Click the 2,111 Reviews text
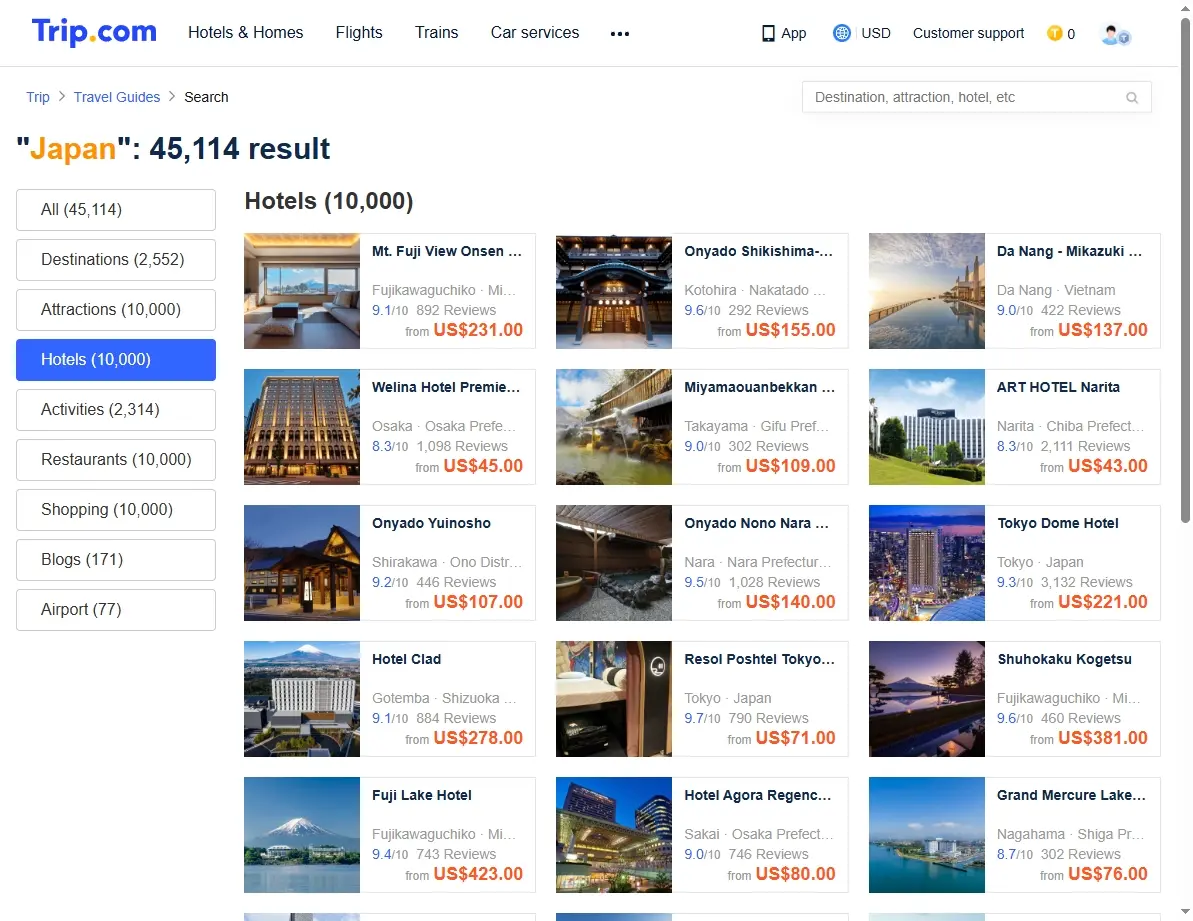 [1086, 446]
